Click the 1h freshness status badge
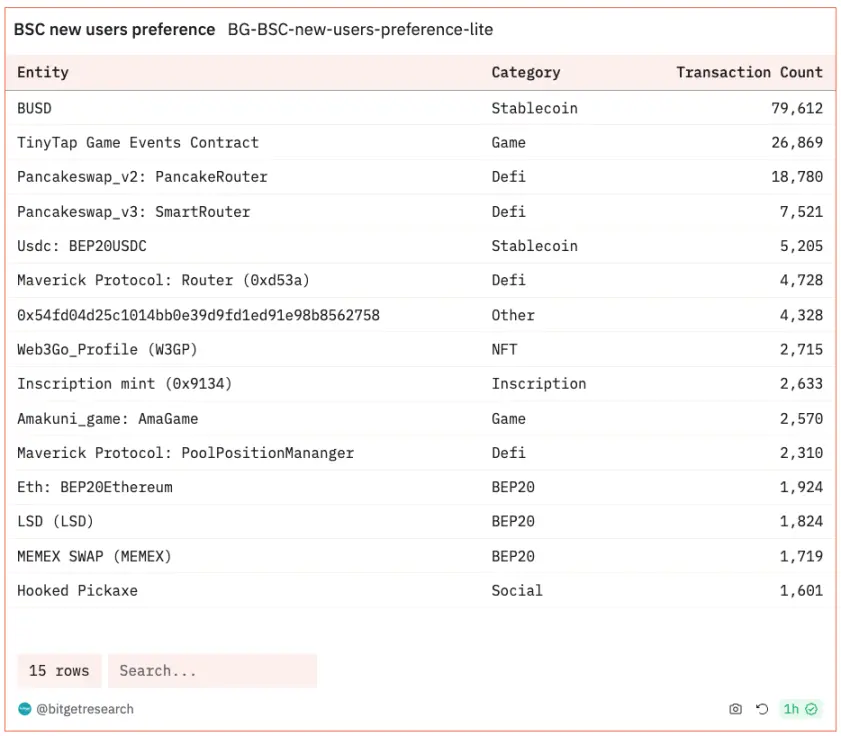Screen dimensions: 841x736 [x=800, y=709]
